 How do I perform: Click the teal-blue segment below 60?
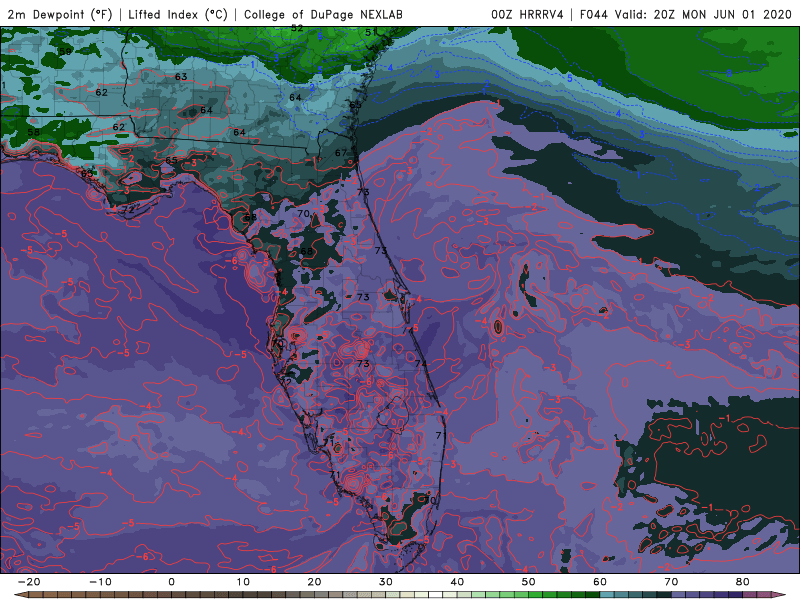pos(607,595)
